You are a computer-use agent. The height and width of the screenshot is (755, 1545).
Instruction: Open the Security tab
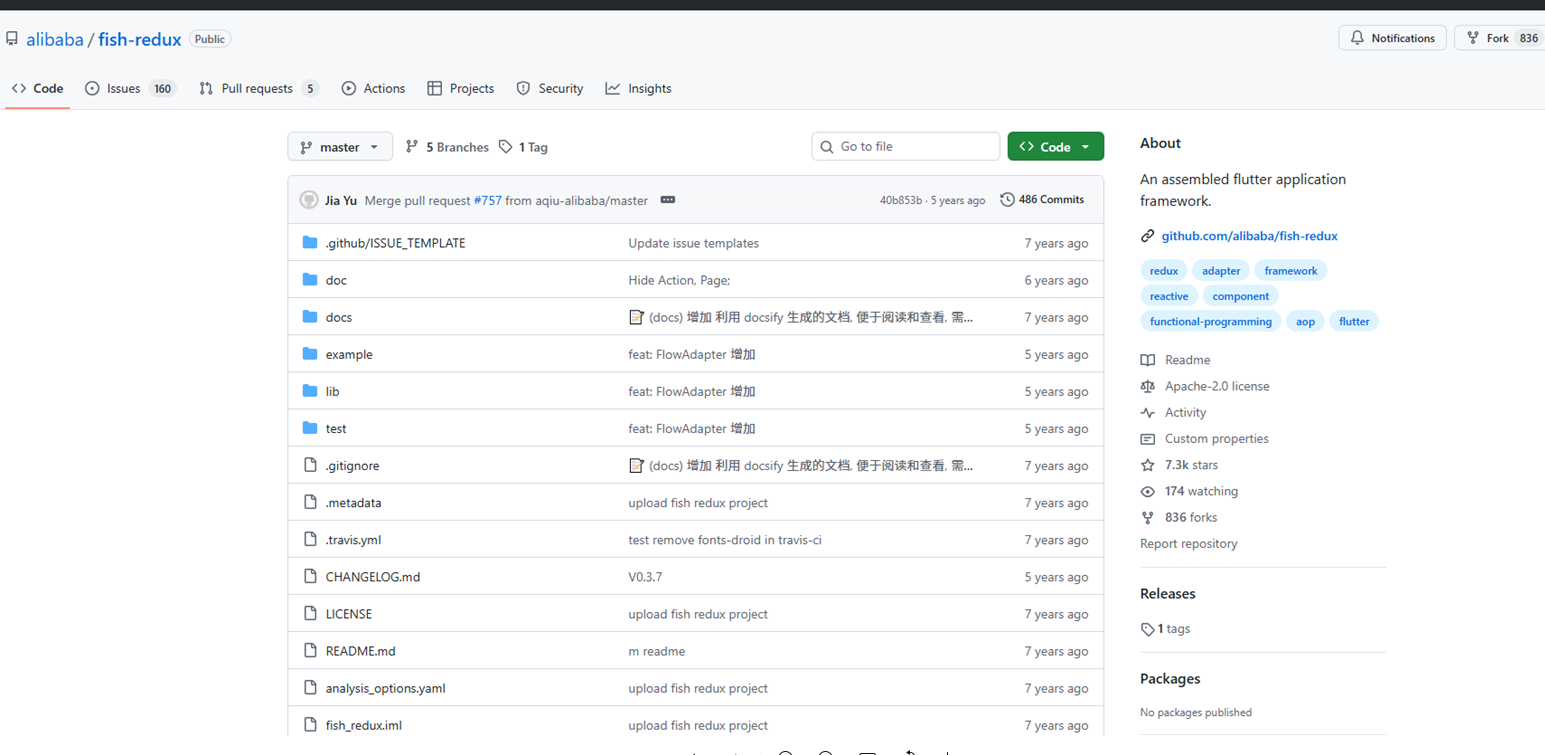pyautogui.click(x=550, y=88)
